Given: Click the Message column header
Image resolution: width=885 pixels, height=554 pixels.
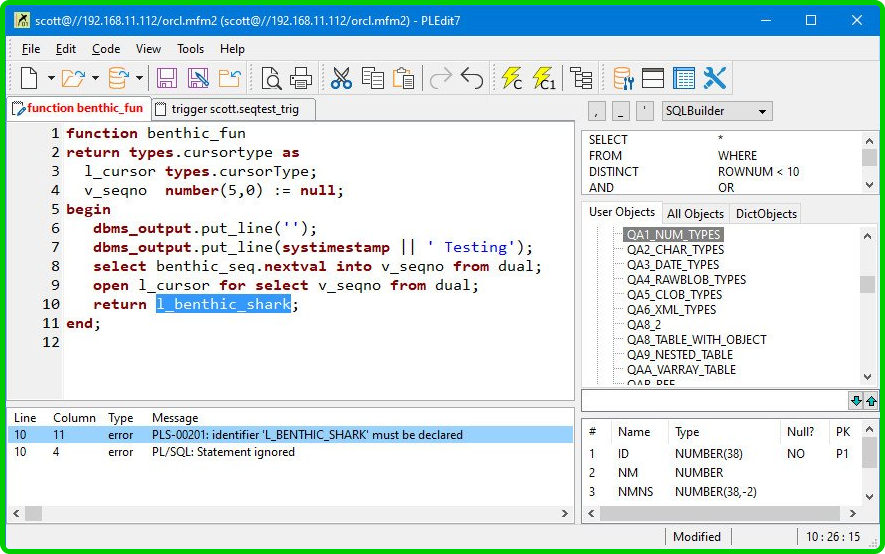Looking at the screenshot, I should pos(175,418).
